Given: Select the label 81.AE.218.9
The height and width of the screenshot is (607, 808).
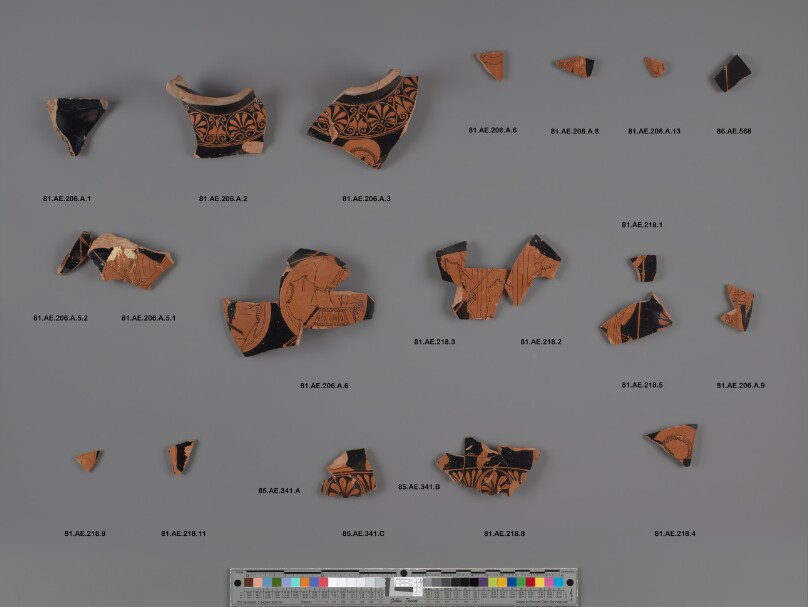Looking at the screenshot, I should click(x=85, y=533).
